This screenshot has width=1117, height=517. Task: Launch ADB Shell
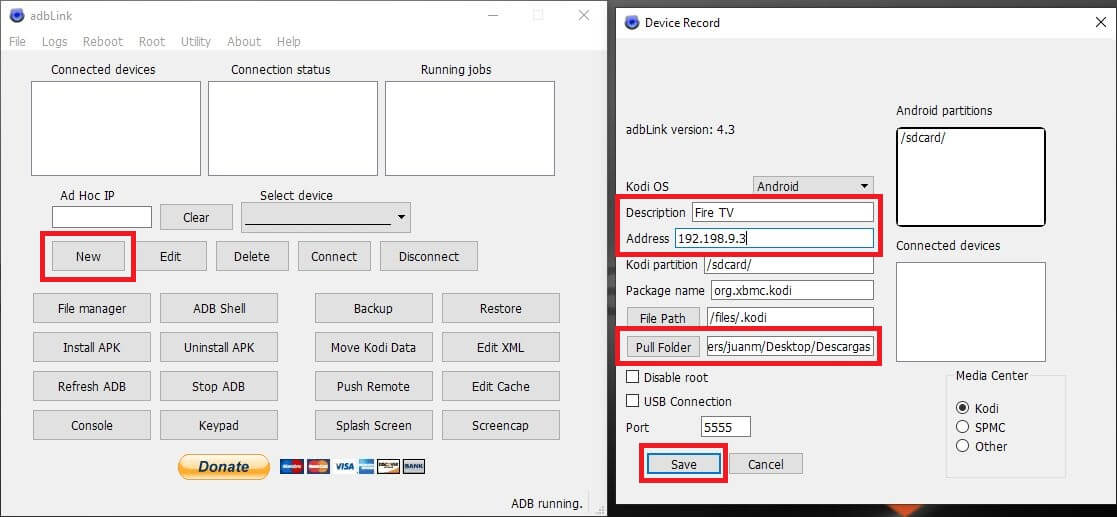click(219, 308)
